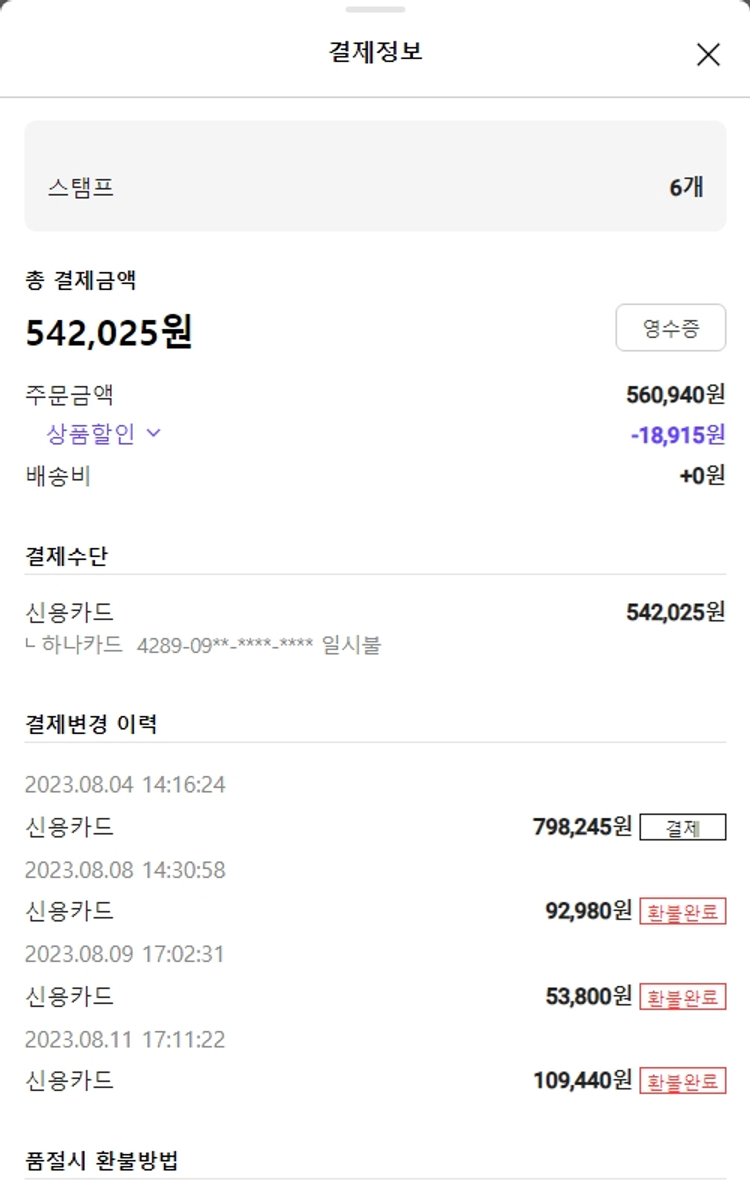
Task: Expand the 상품할인 discount details
Action: tap(90, 434)
